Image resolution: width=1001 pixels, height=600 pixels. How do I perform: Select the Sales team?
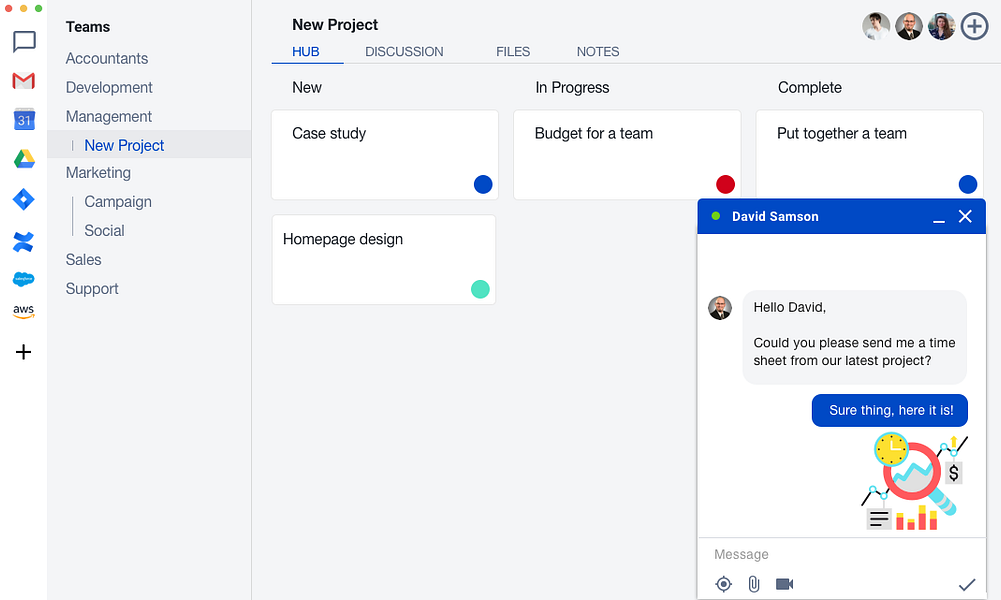coord(84,260)
